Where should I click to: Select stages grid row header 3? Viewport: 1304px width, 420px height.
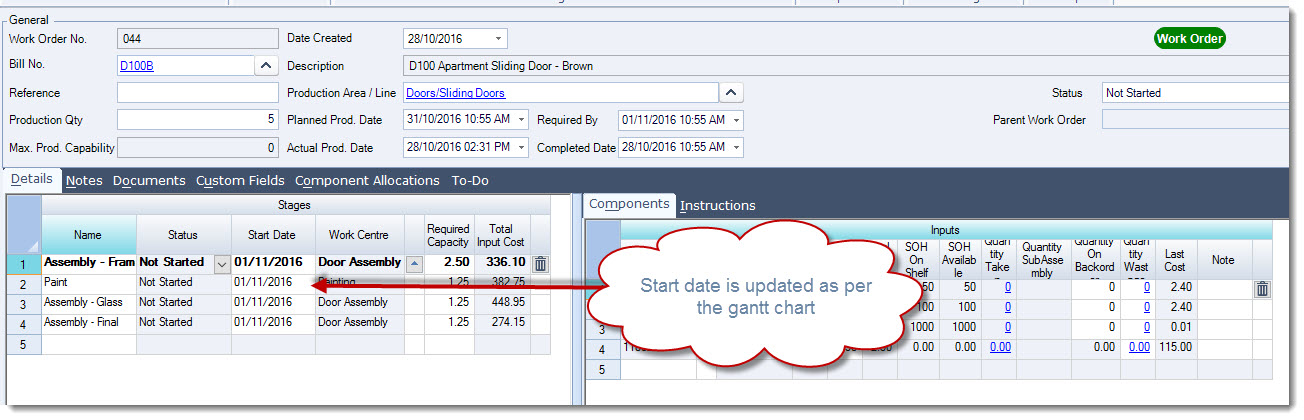click(24, 302)
